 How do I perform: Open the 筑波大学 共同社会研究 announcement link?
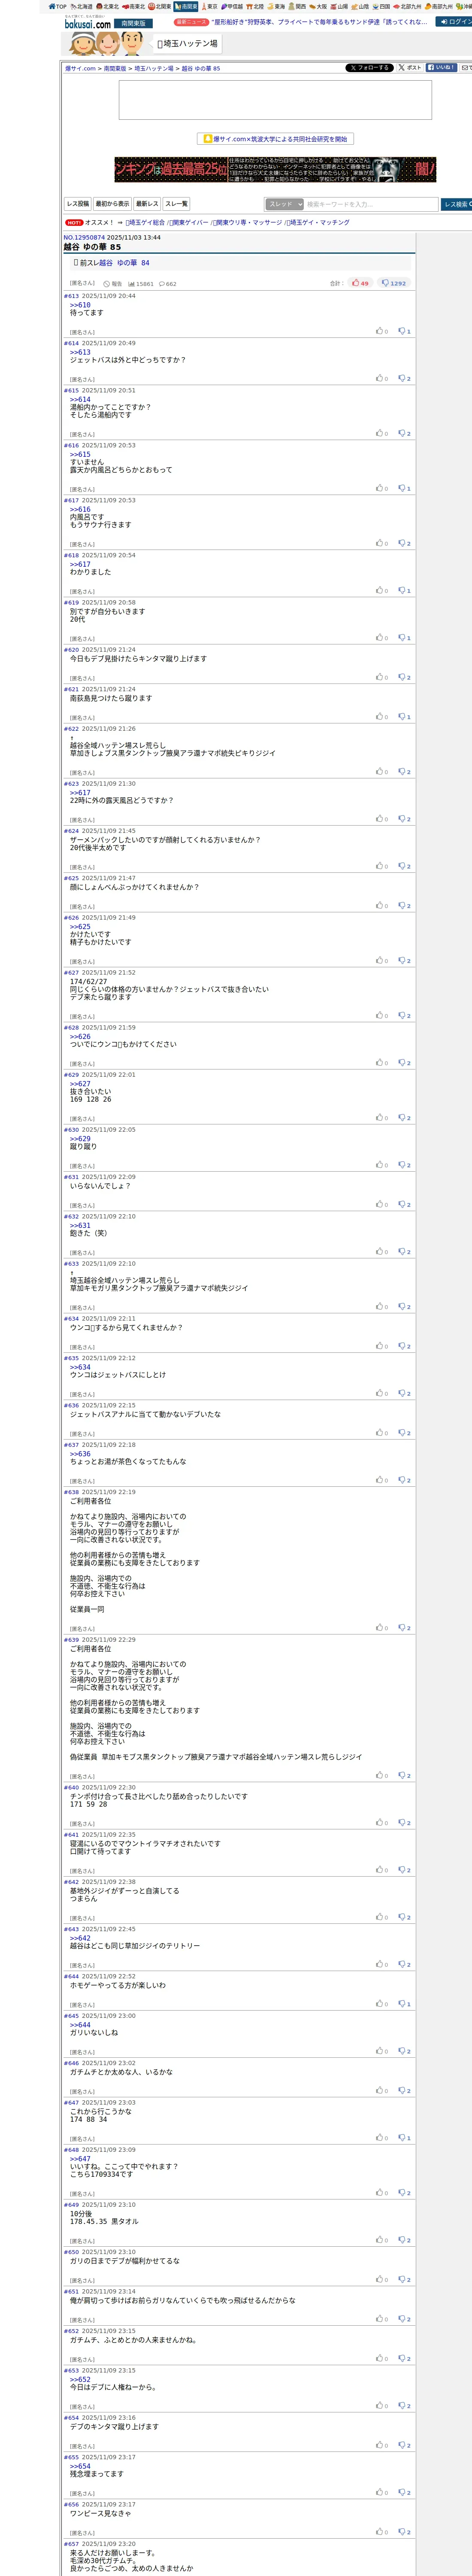click(275, 139)
